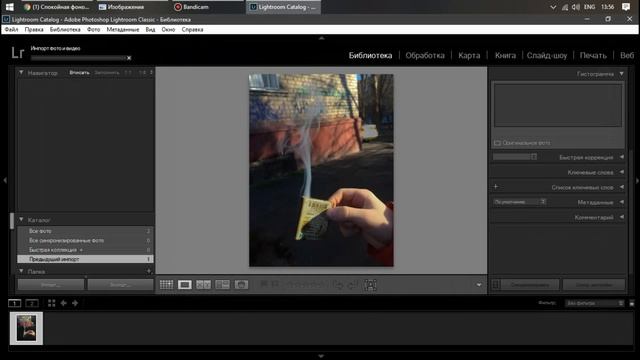Screen dimensions: 640x360
Task: Expand the Метаданные panel
Action: pos(621,202)
